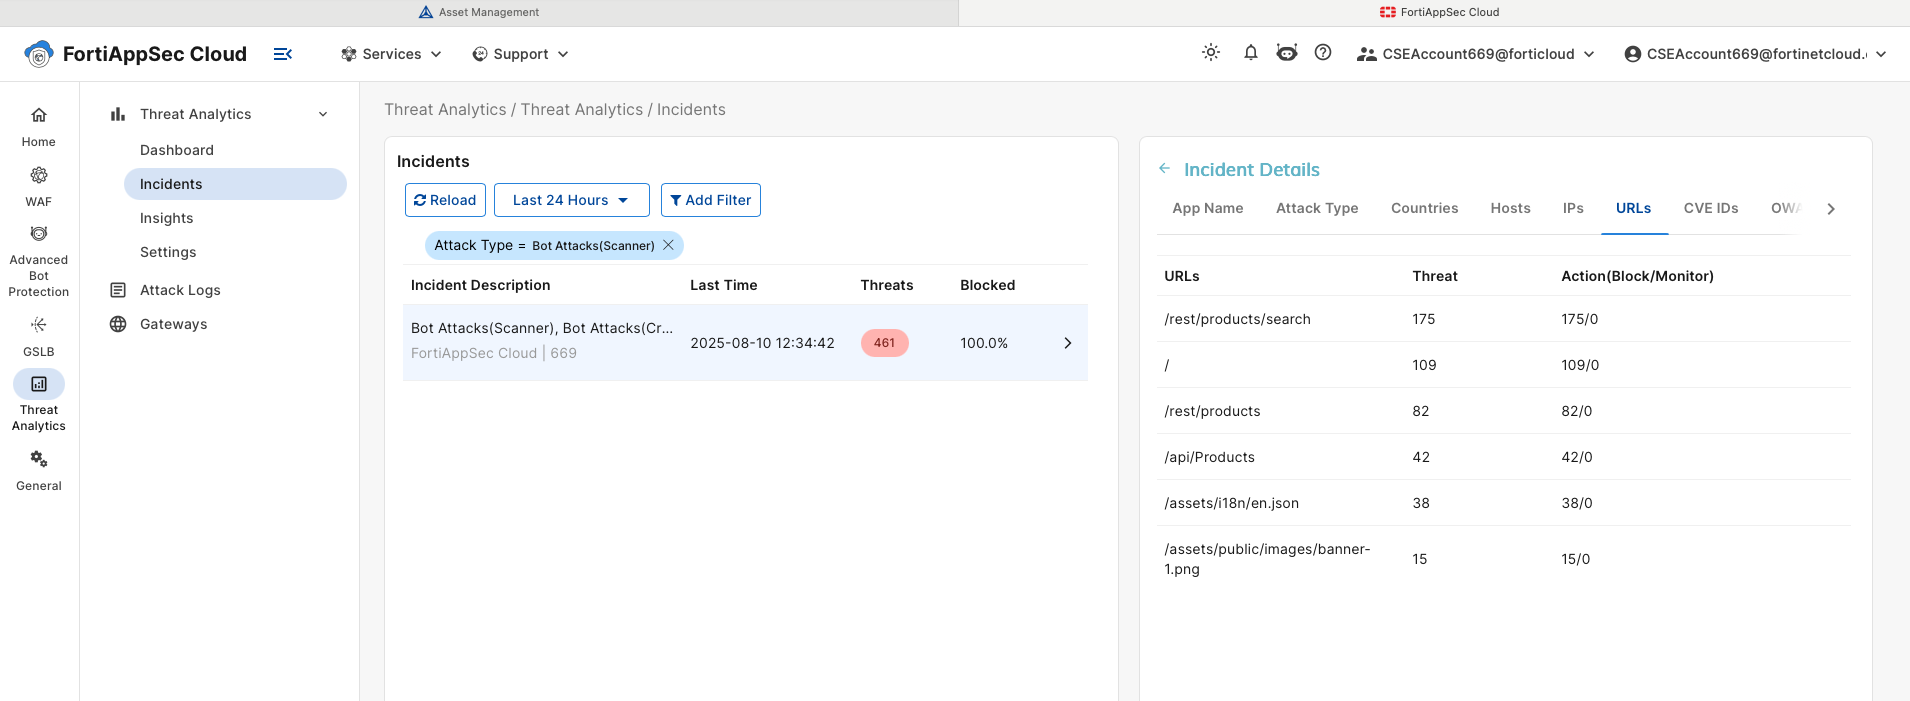Open Dashboard in the sidebar
The image size is (1910, 701).
click(177, 150)
